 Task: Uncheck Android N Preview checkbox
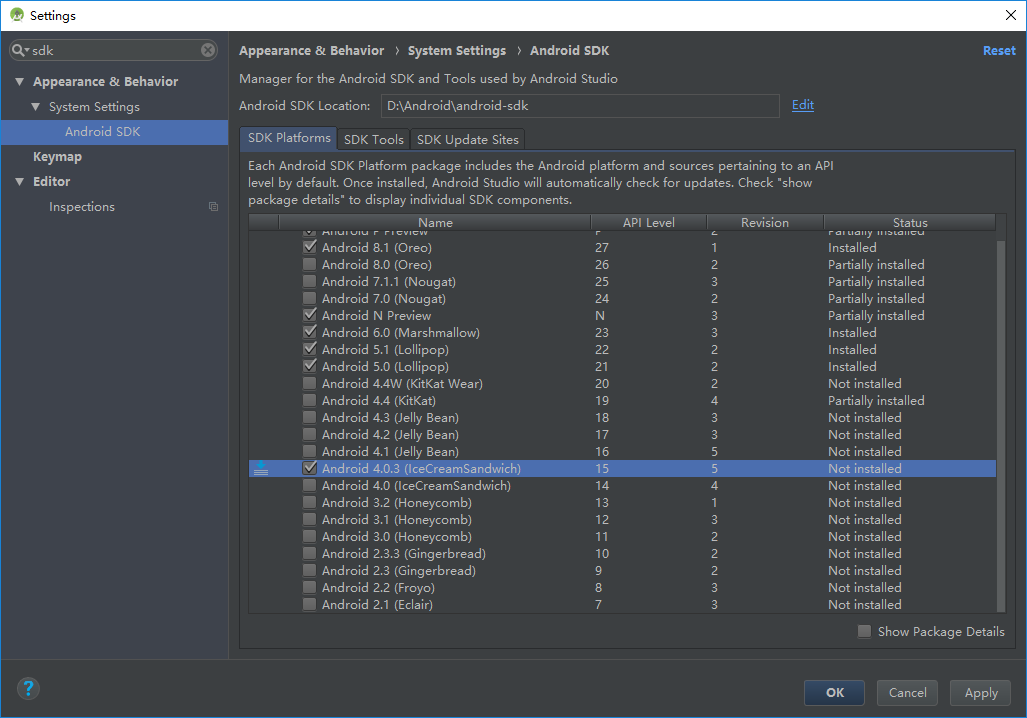click(310, 316)
